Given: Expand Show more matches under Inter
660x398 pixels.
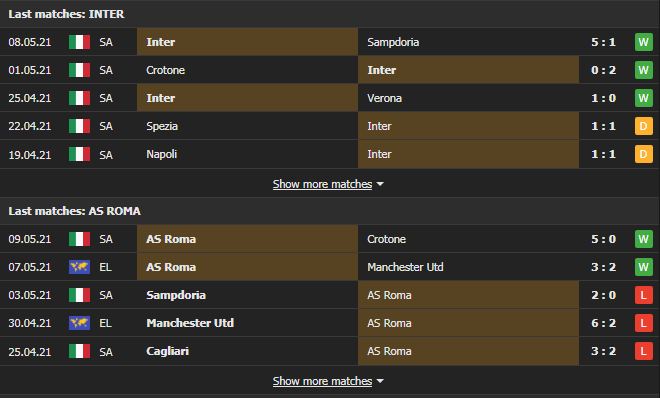Looking at the screenshot, I should [x=322, y=184].
